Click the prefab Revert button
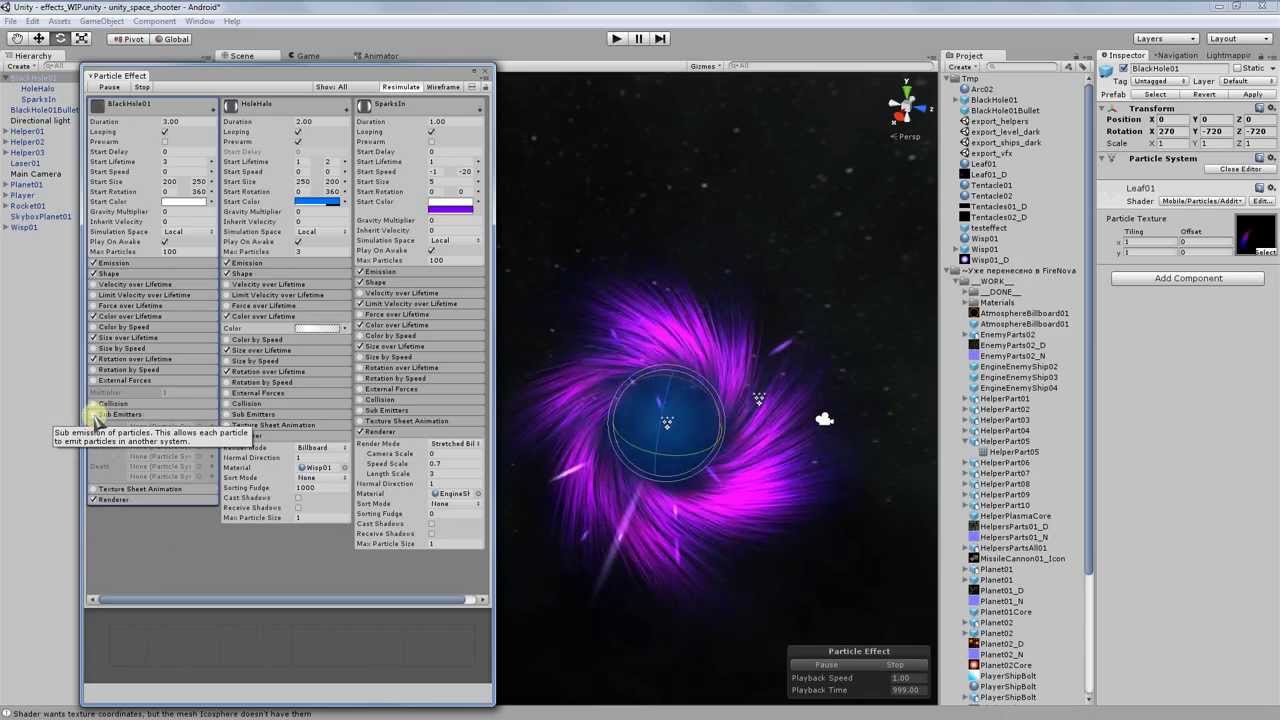Image resolution: width=1280 pixels, height=720 pixels. pyautogui.click(x=1204, y=94)
